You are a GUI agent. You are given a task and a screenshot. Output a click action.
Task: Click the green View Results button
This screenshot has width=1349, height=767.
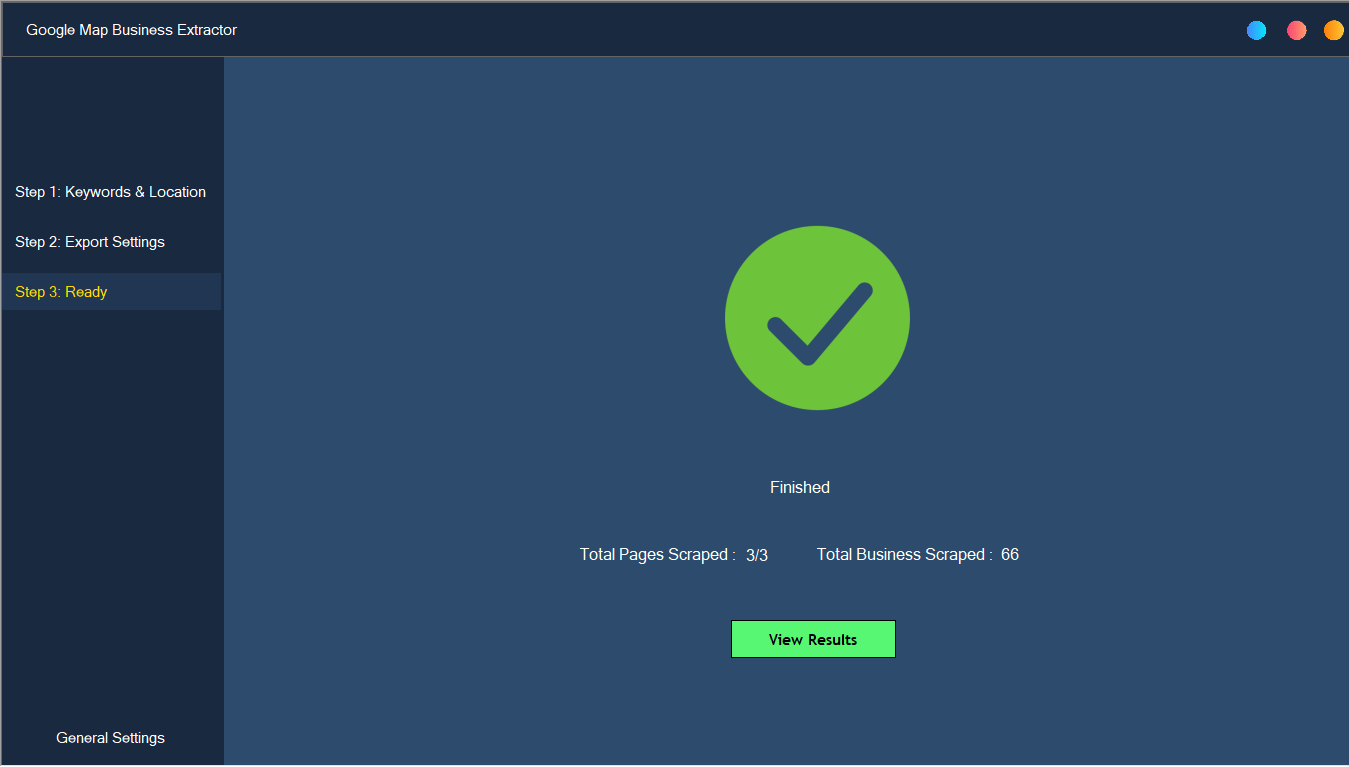click(x=813, y=639)
